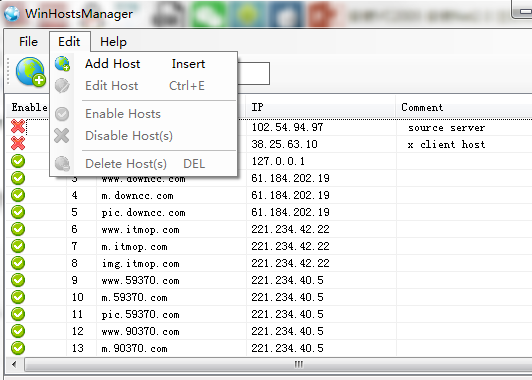This screenshot has width=532, height=380.
Task: Click the Delete Host(s) globe icon
Action: point(62,164)
